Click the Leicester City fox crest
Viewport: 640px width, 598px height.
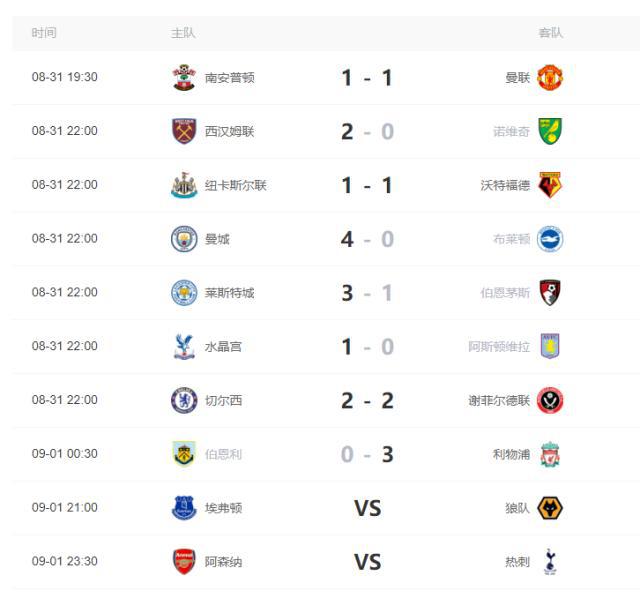[x=184, y=293]
